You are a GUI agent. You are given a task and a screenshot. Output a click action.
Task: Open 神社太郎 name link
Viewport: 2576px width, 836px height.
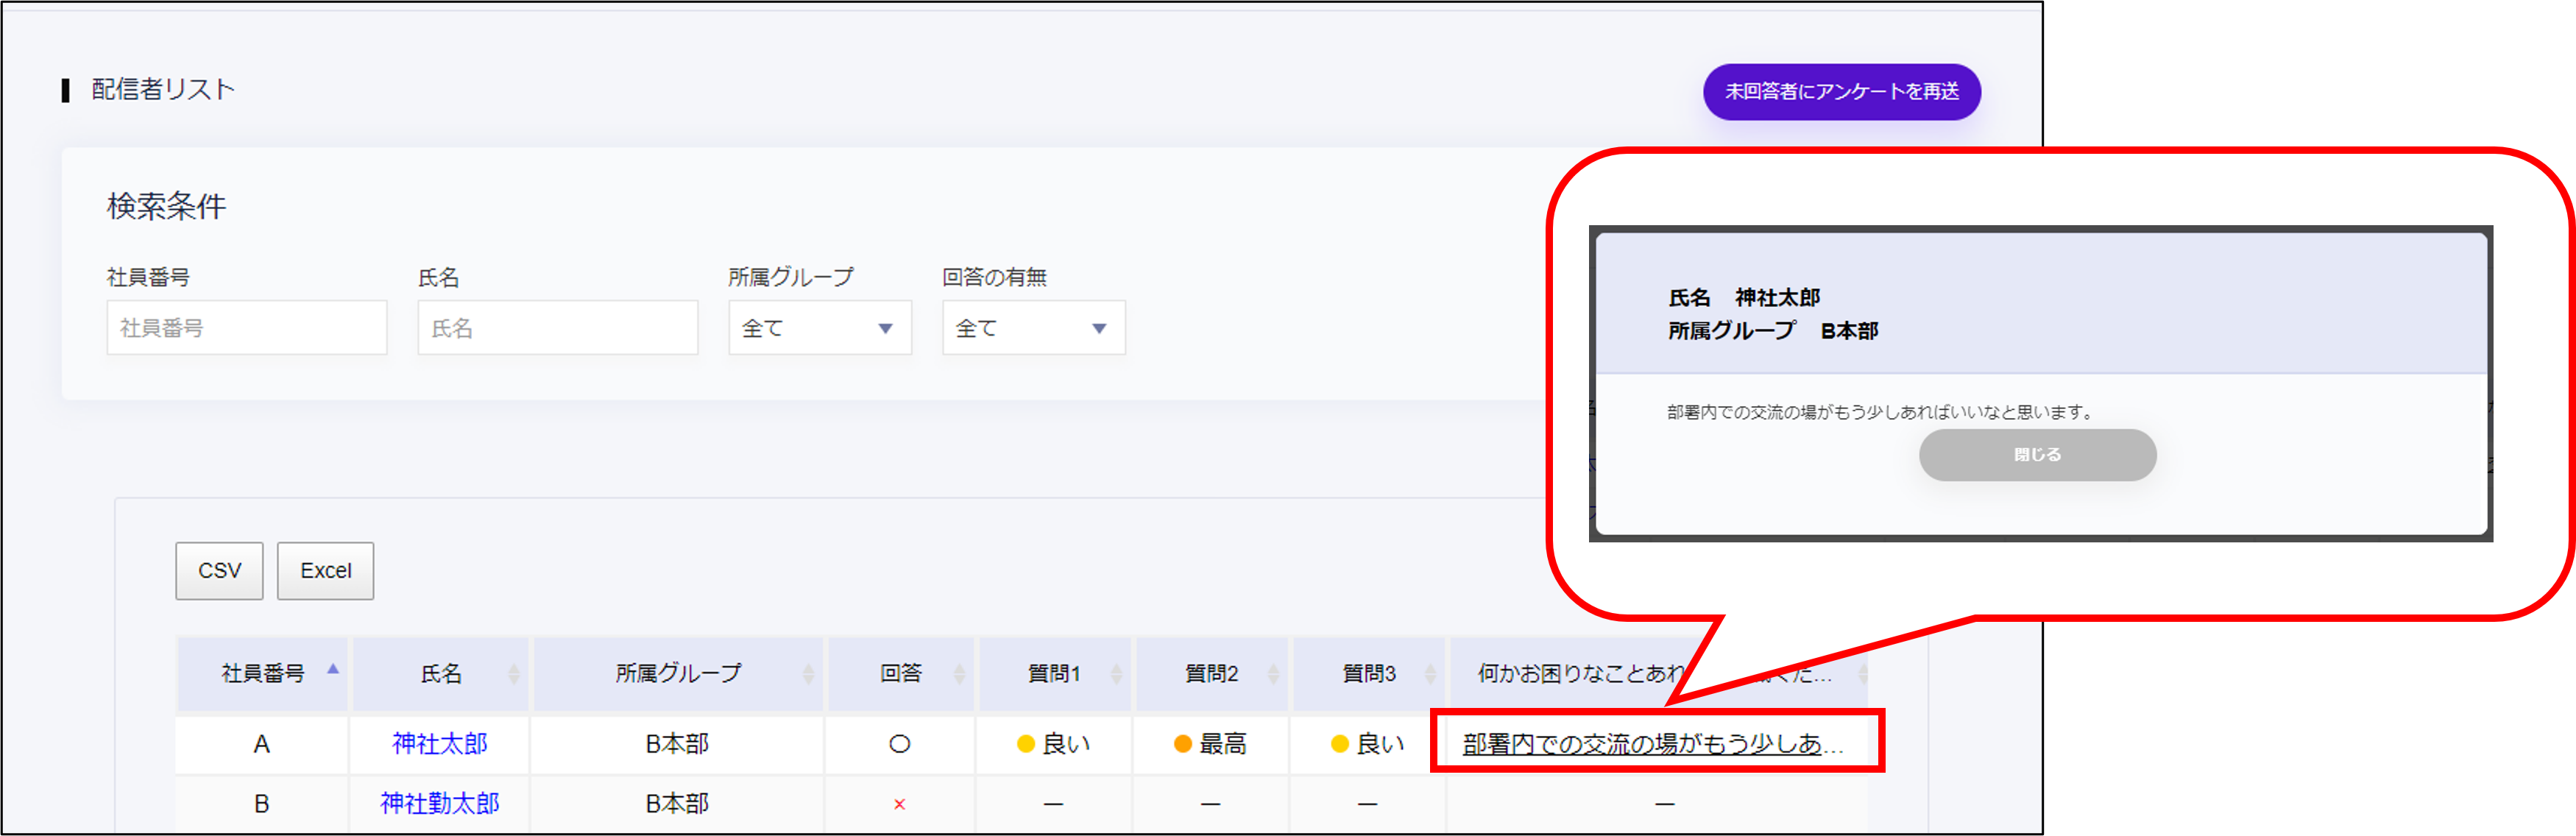pos(439,744)
